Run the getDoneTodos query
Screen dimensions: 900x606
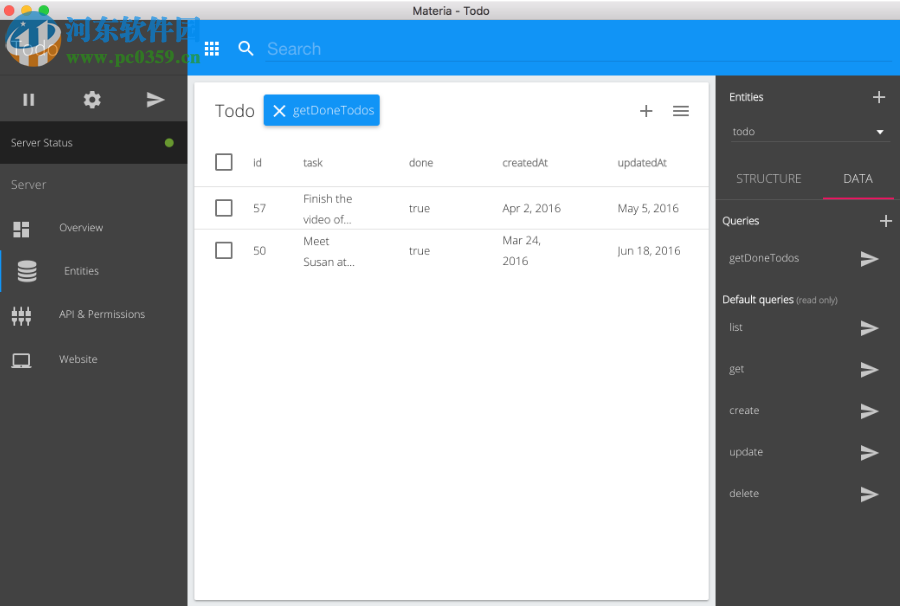pyautogui.click(x=870, y=259)
